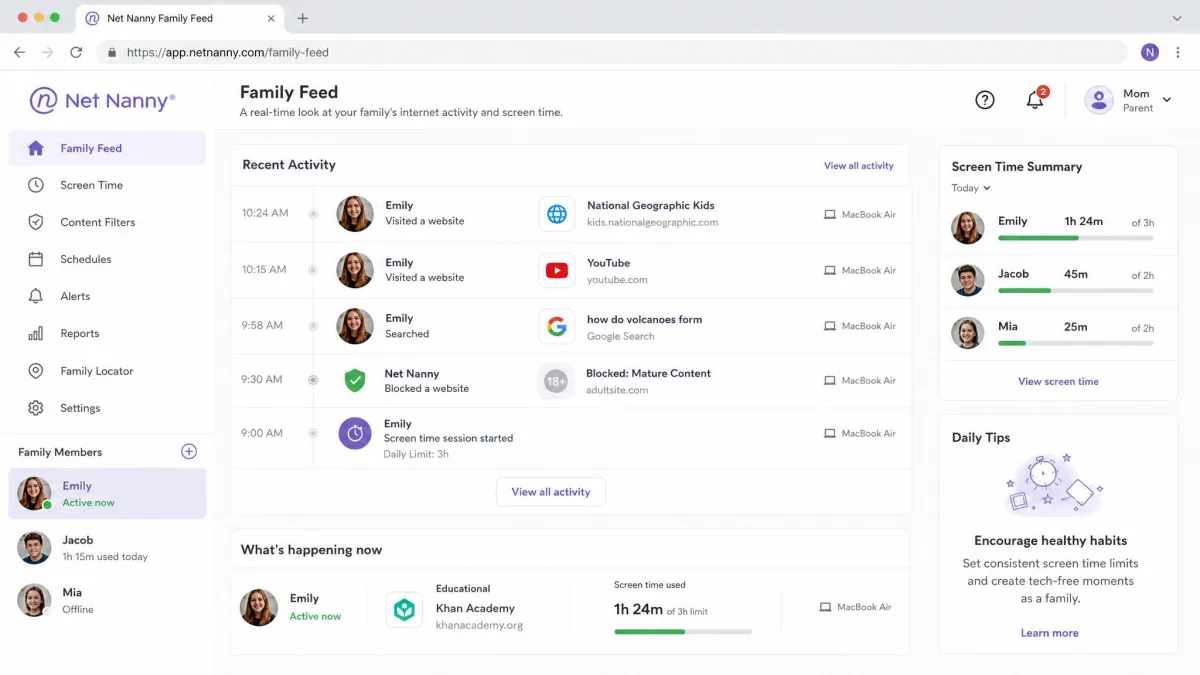
Task: Click the Khan Academy logo icon
Action: [404, 609]
